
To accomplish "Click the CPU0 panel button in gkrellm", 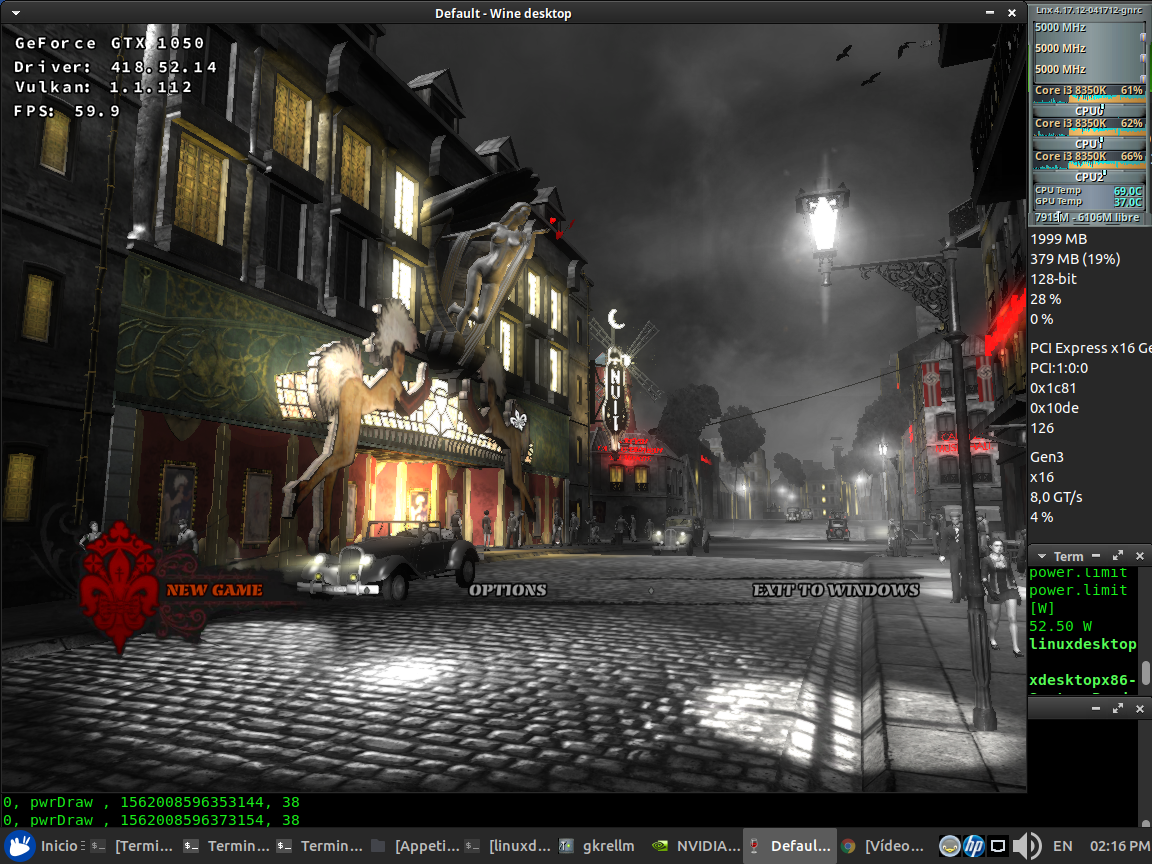I will (1090, 111).
